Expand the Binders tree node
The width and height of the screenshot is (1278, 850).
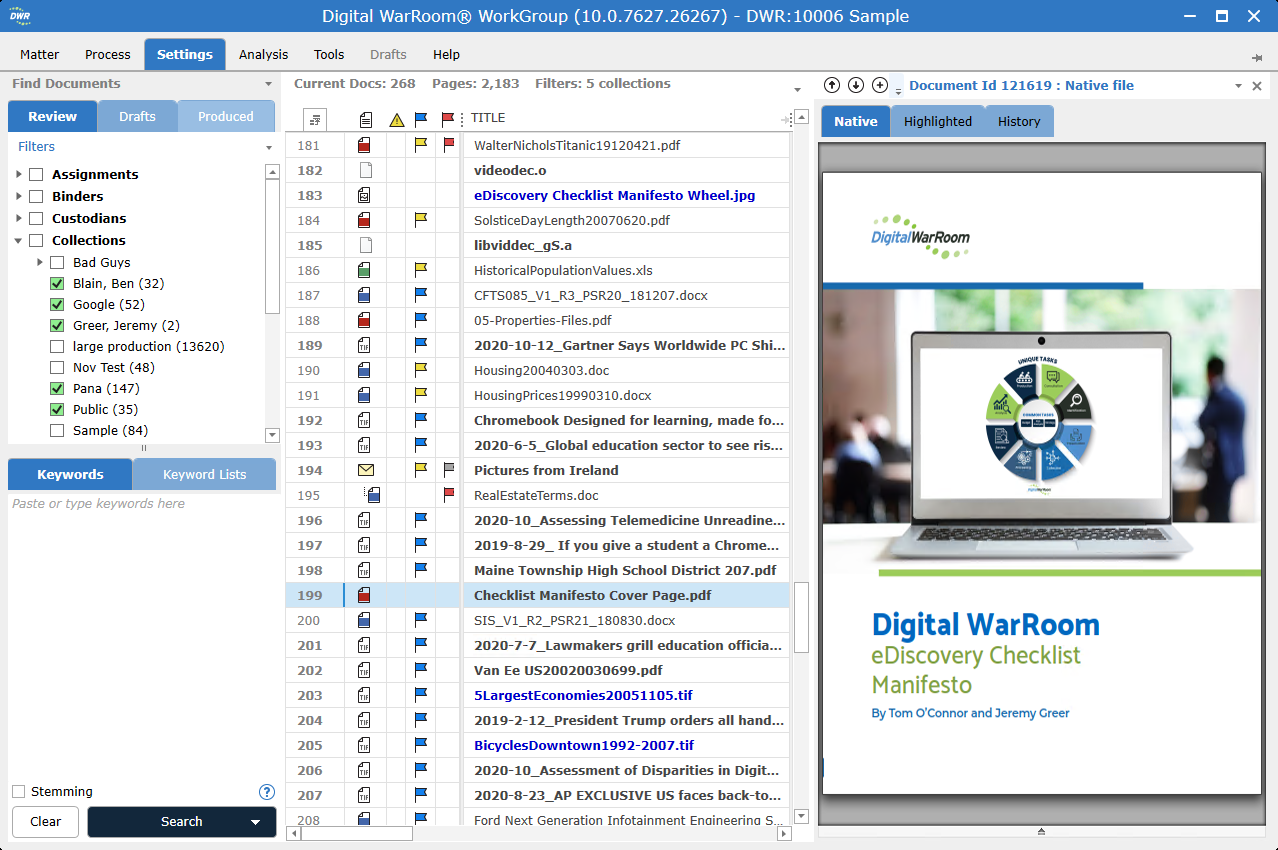click(19, 197)
